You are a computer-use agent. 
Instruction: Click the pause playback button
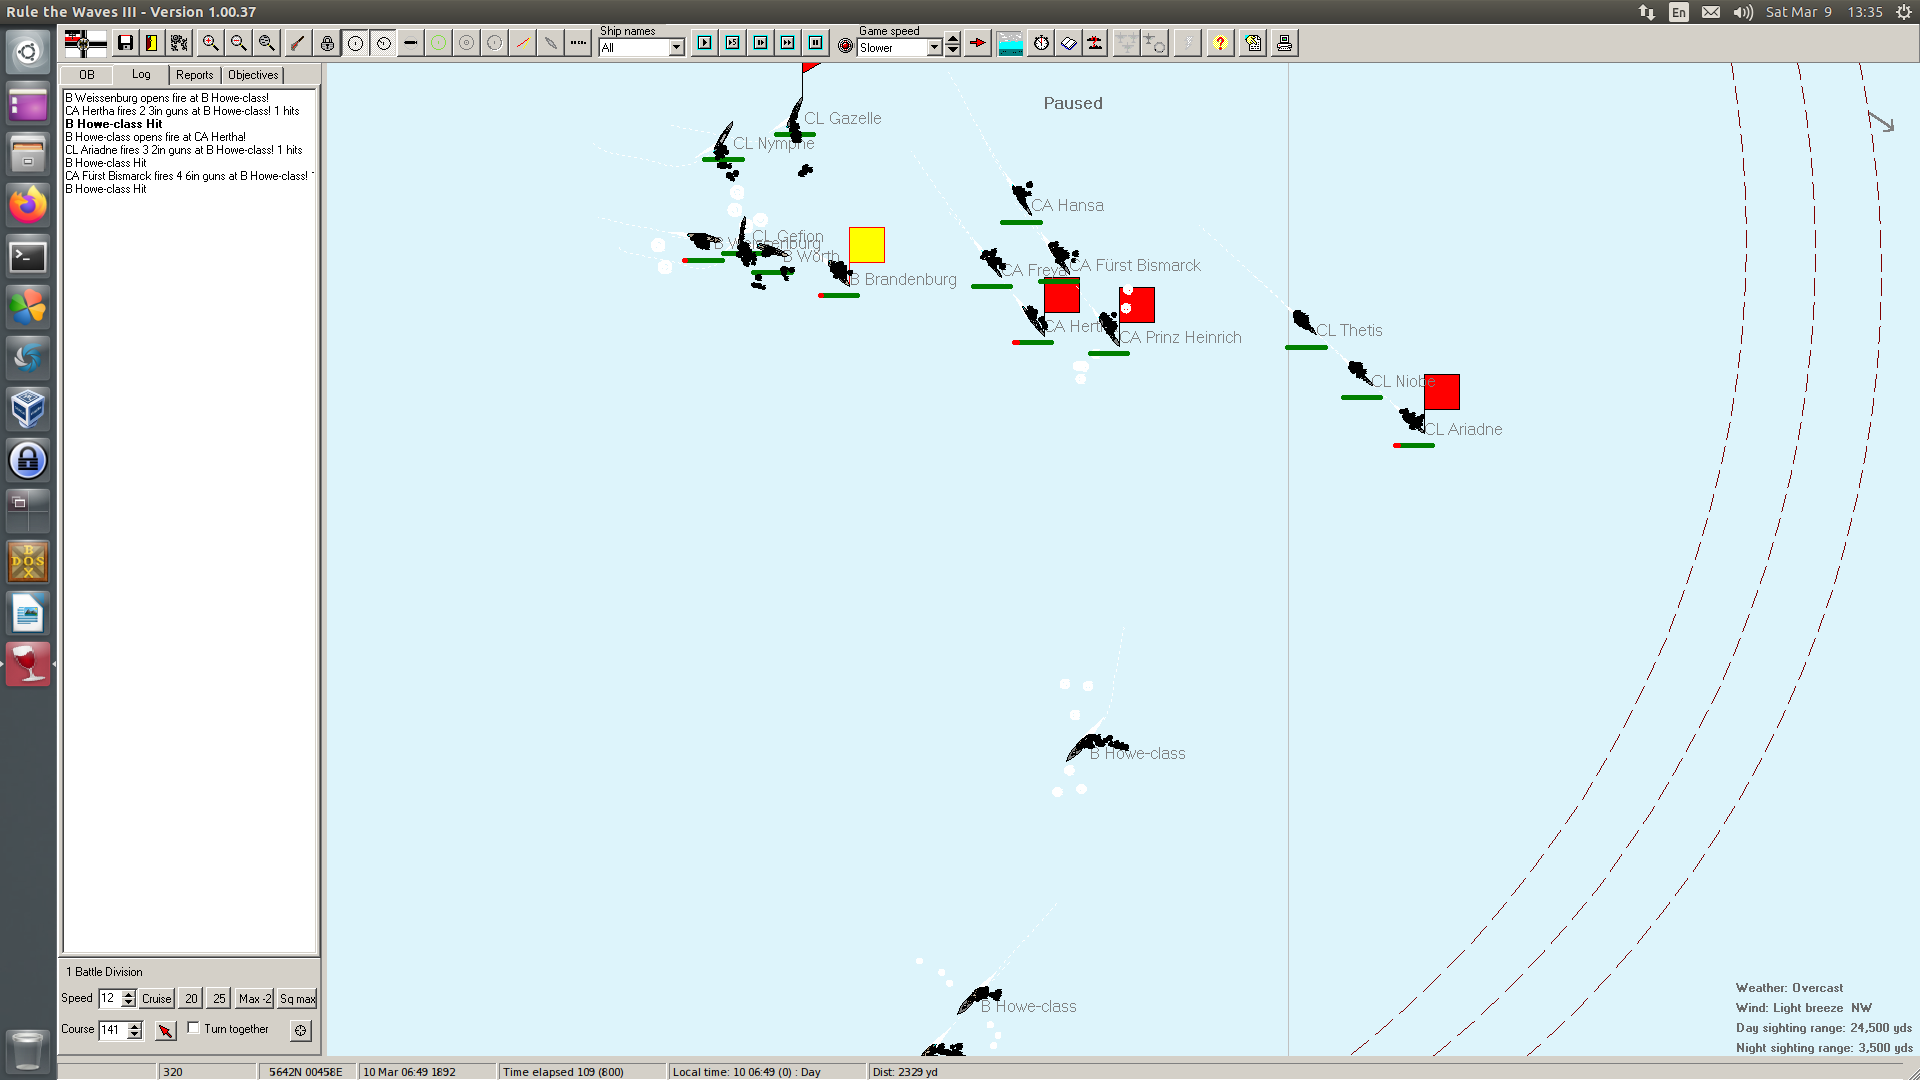816,43
